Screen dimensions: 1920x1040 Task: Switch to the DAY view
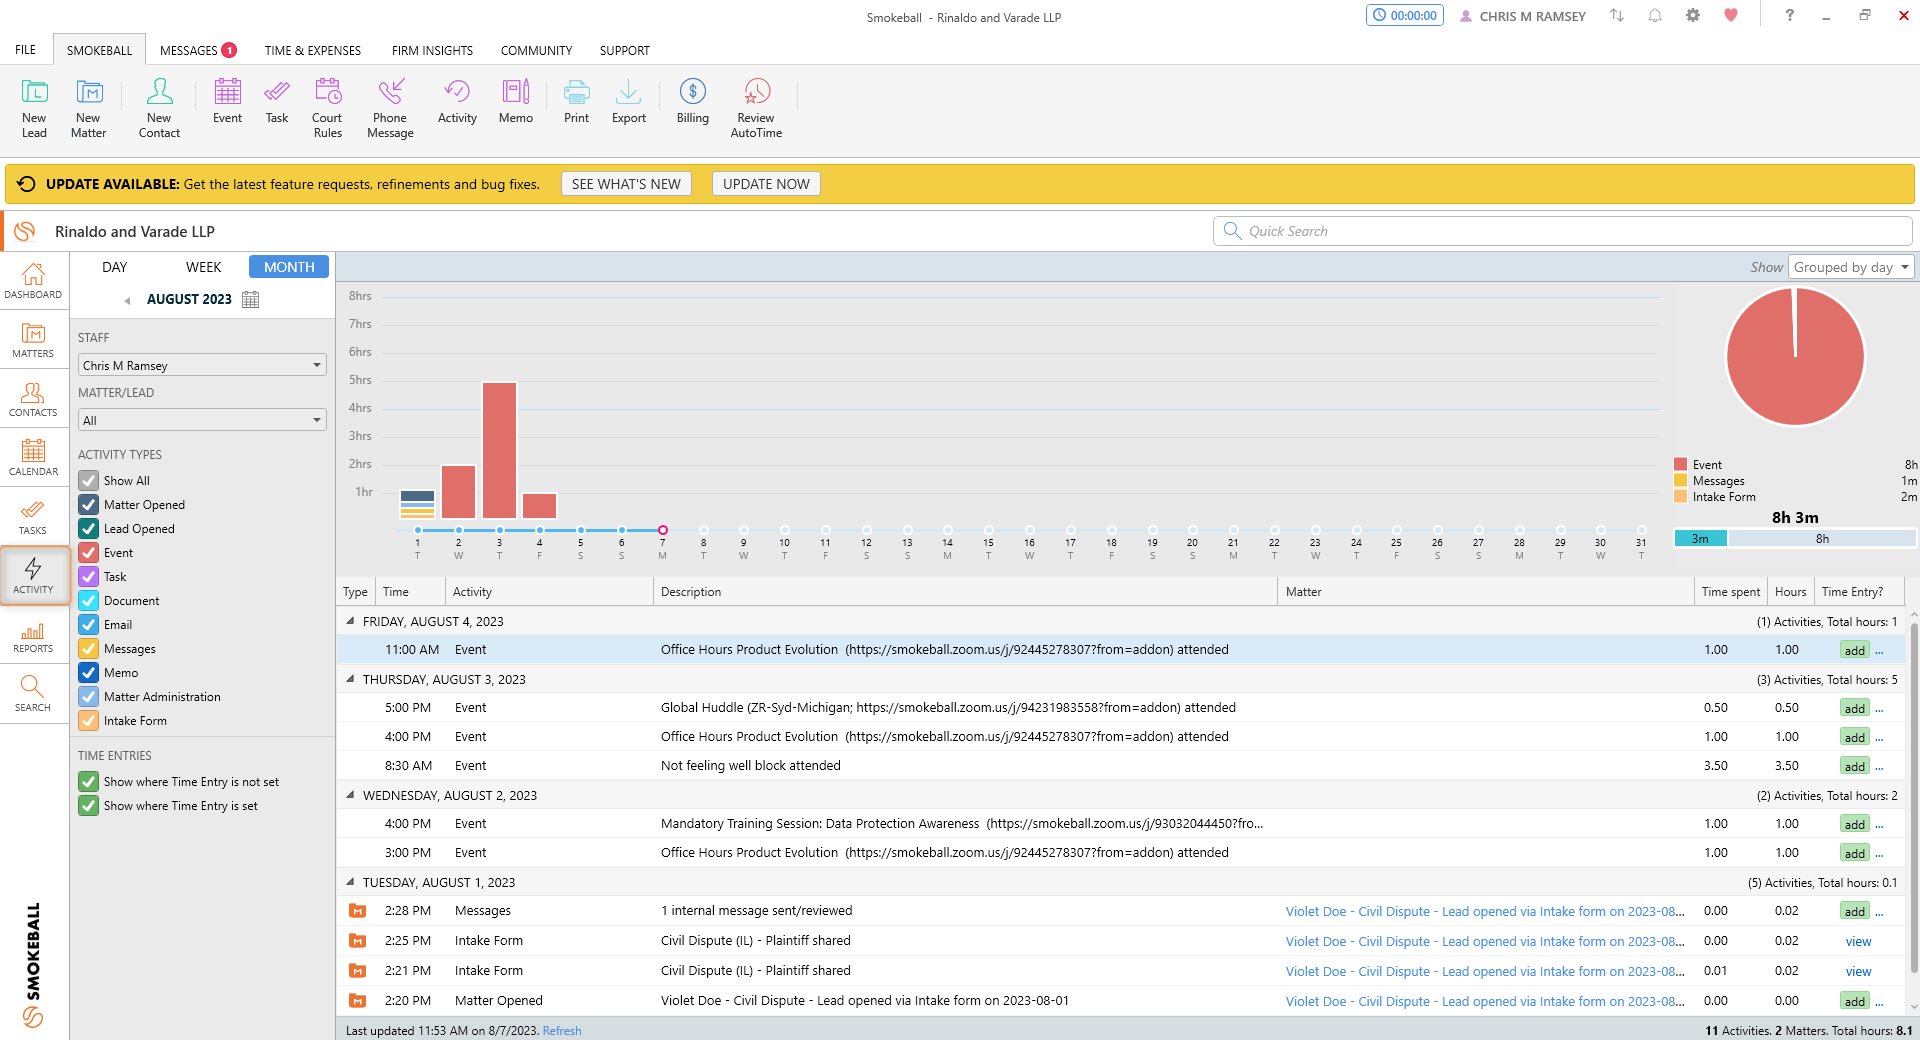(115, 267)
